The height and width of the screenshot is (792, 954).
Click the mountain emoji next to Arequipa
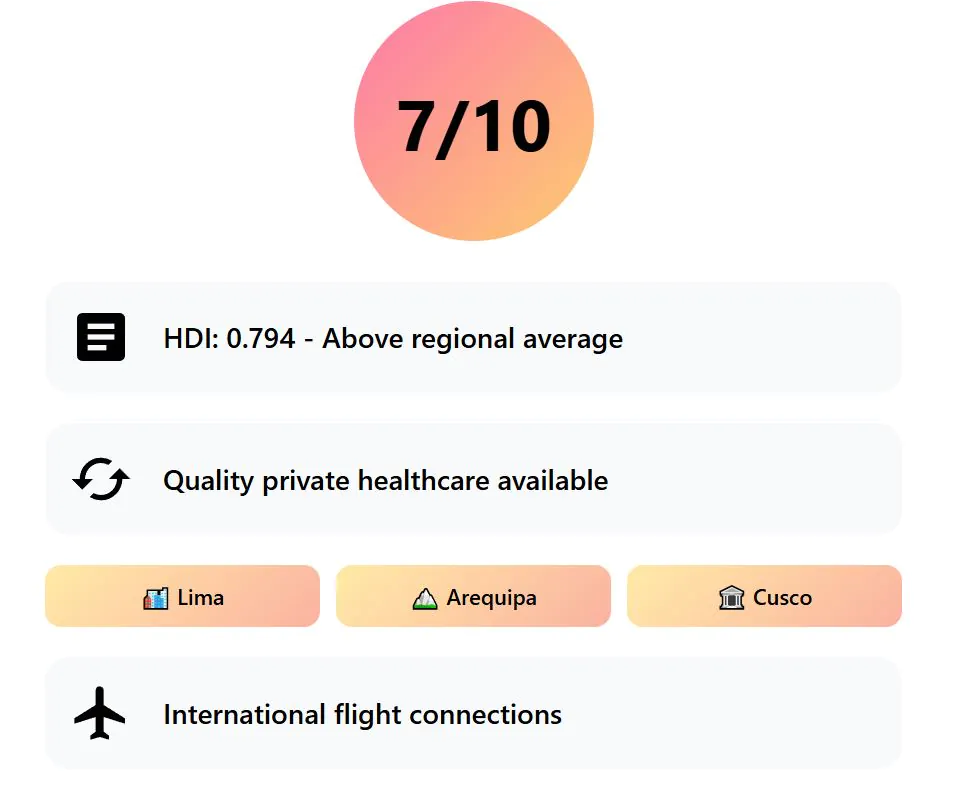coord(425,598)
